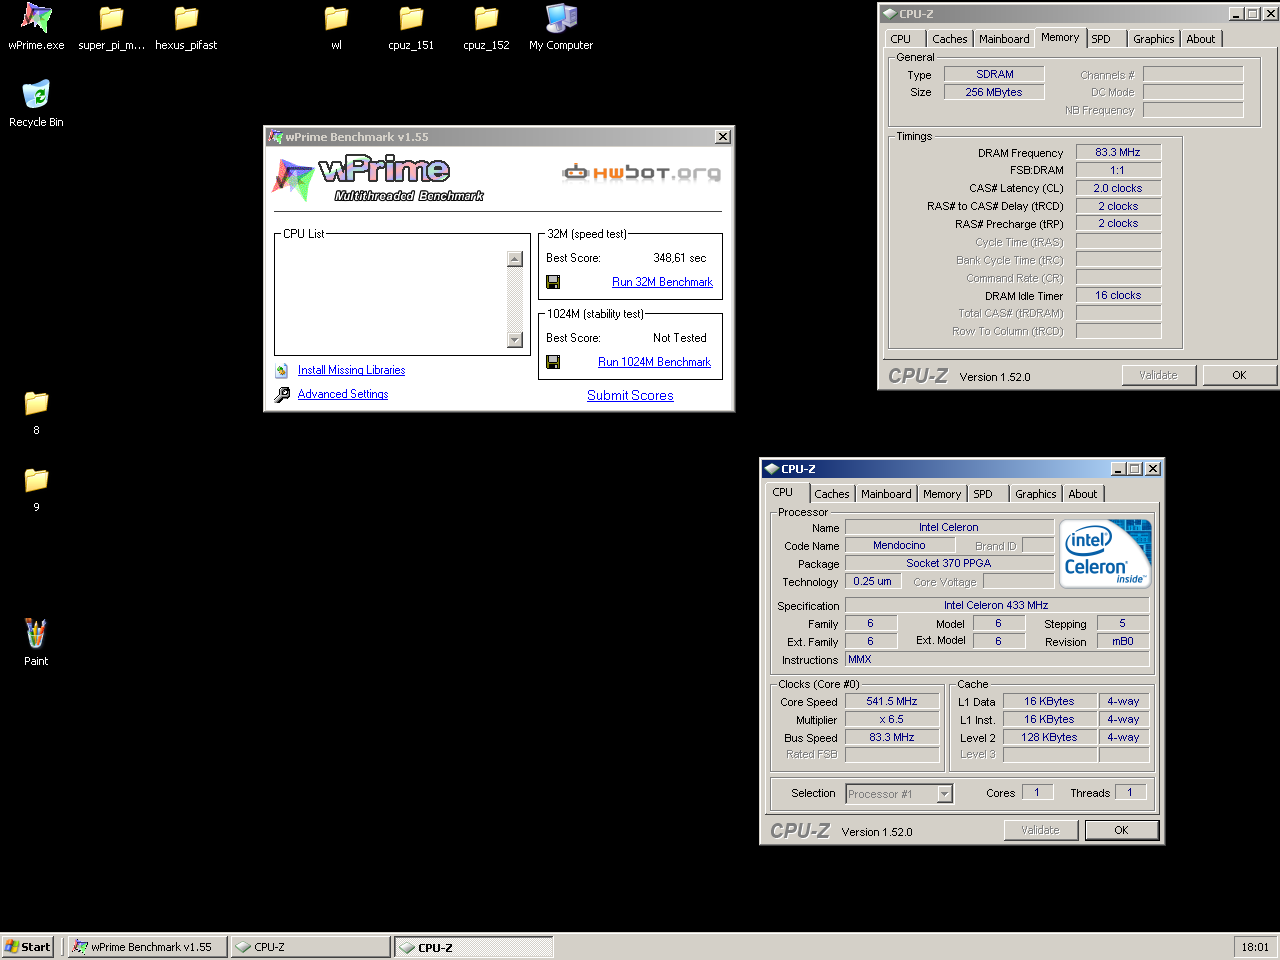Image resolution: width=1280 pixels, height=960 pixels.
Task: Click the CPU-Z Memory window title icon
Action: (889, 14)
